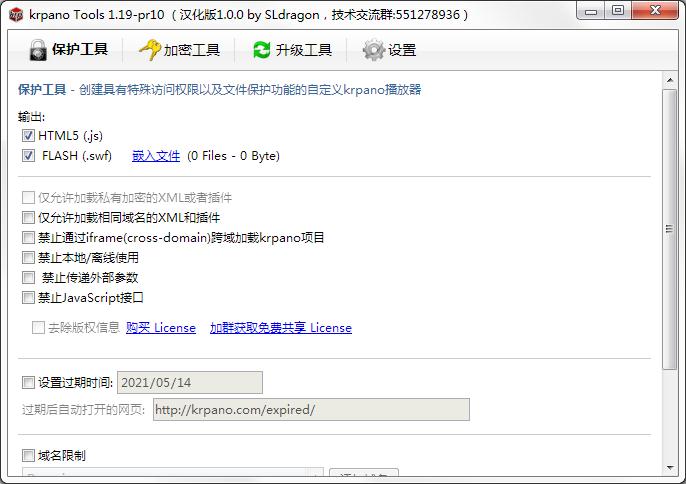Image resolution: width=686 pixels, height=484 pixels.
Task: Click the vertical scrollbar thumb
Action: [670, 229]
